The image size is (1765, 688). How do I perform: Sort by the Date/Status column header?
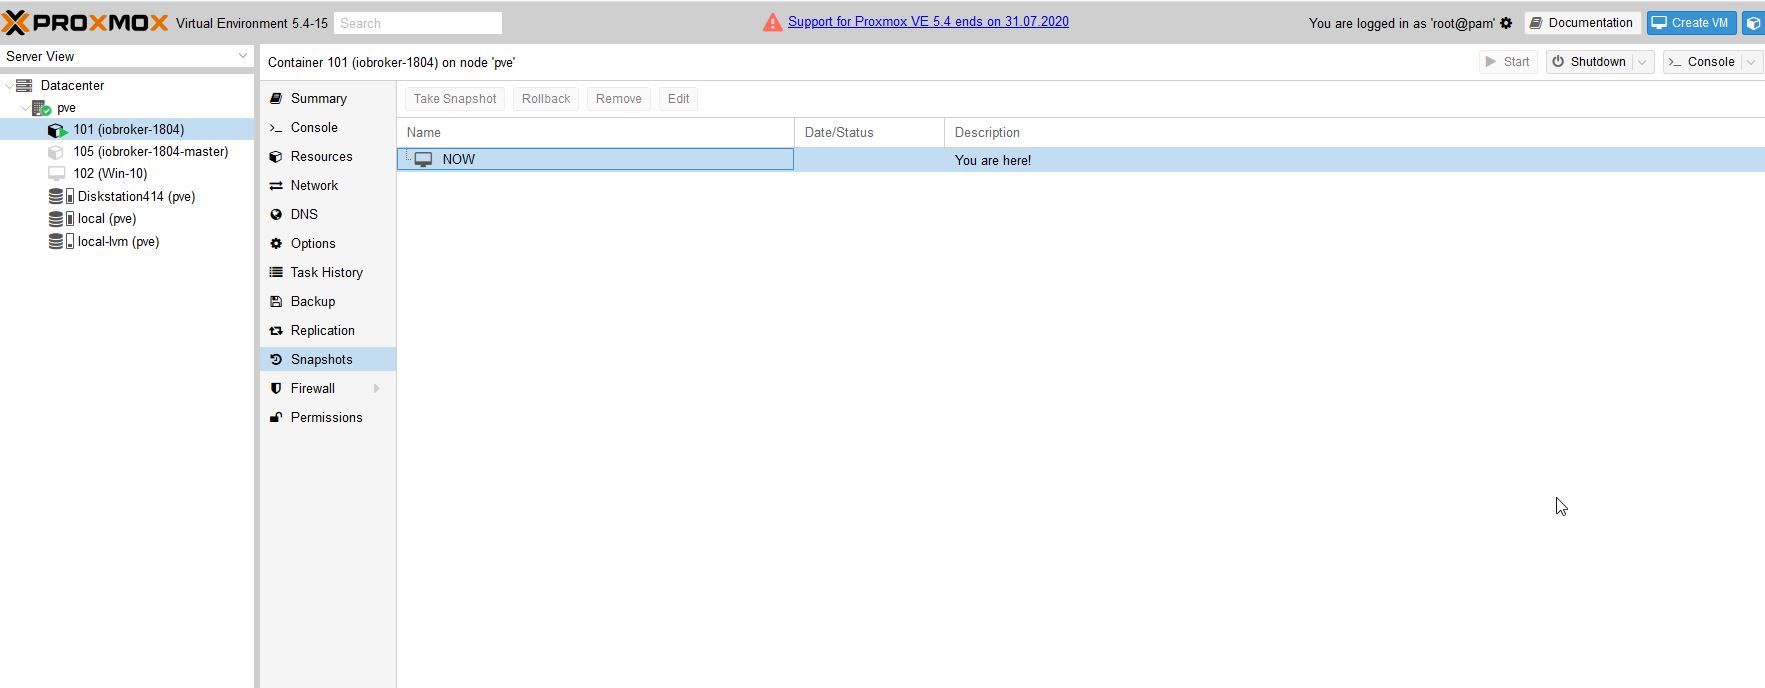pyautogui.click(x=869, y=132)
